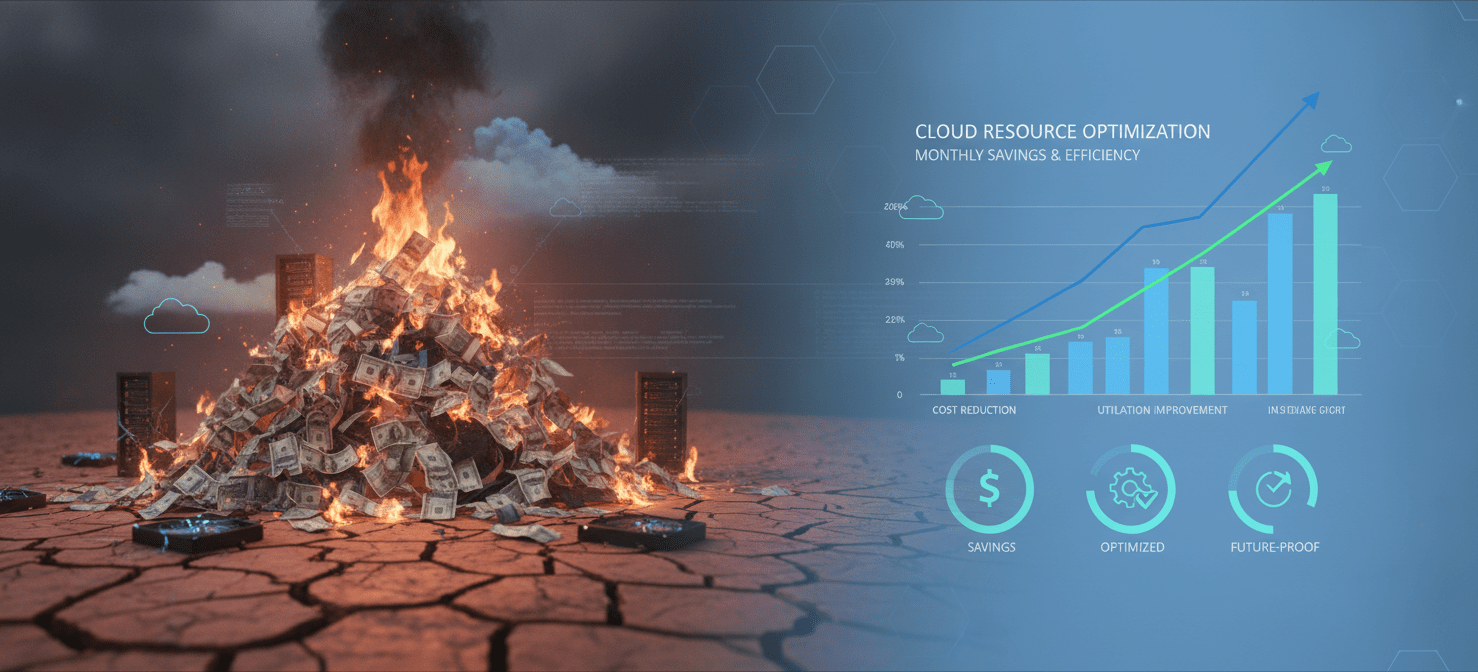Open the clock Future-Proof icon

pyautogui.click(x=1273, y=489)
